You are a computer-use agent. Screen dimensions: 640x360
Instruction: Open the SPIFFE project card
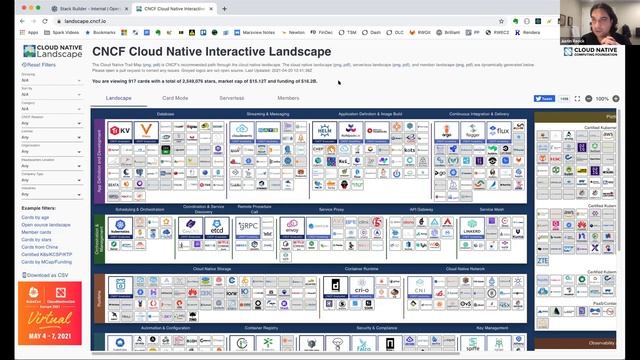pyautogui.click(x=473, y=343)
